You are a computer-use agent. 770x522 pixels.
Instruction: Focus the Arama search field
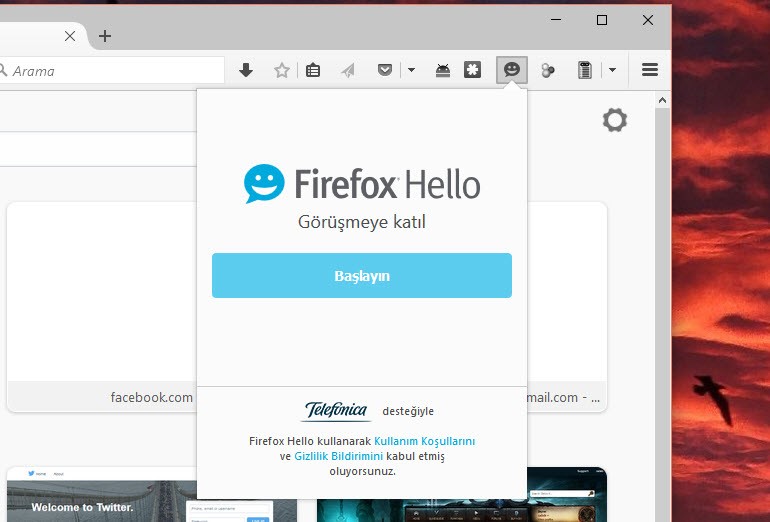112,71
